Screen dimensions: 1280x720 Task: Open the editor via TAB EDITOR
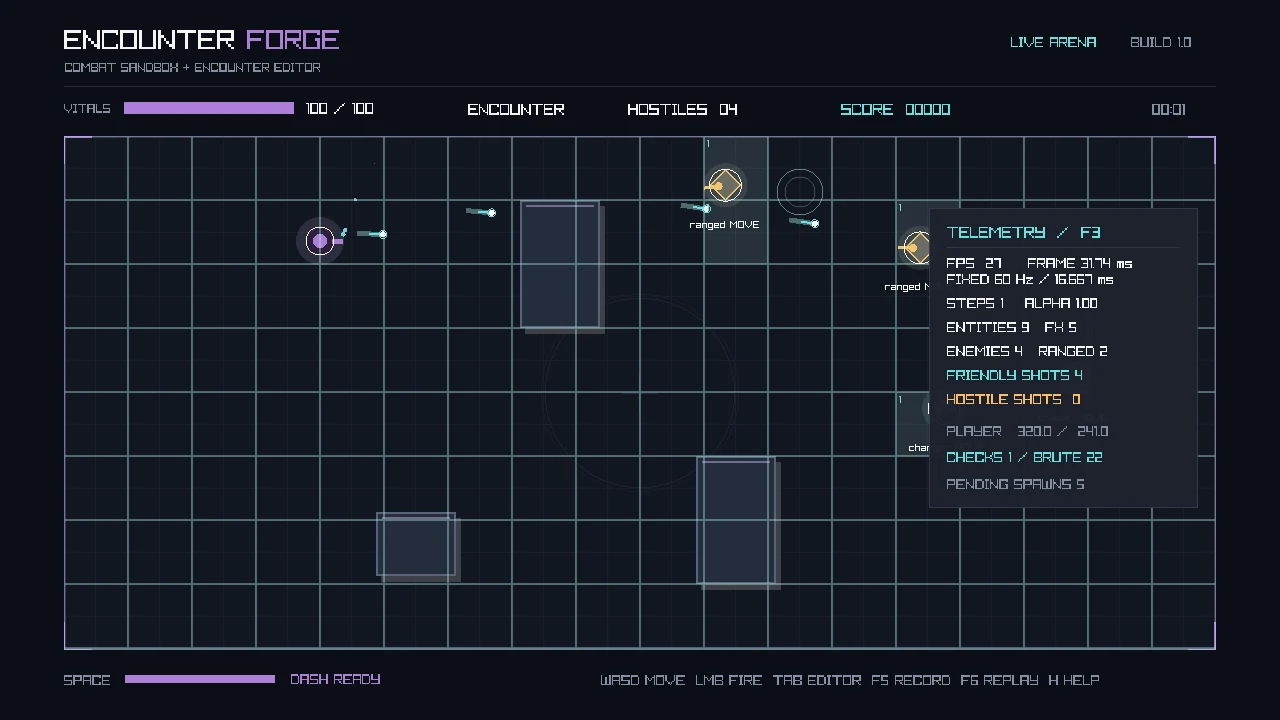(x=817, y=680)
